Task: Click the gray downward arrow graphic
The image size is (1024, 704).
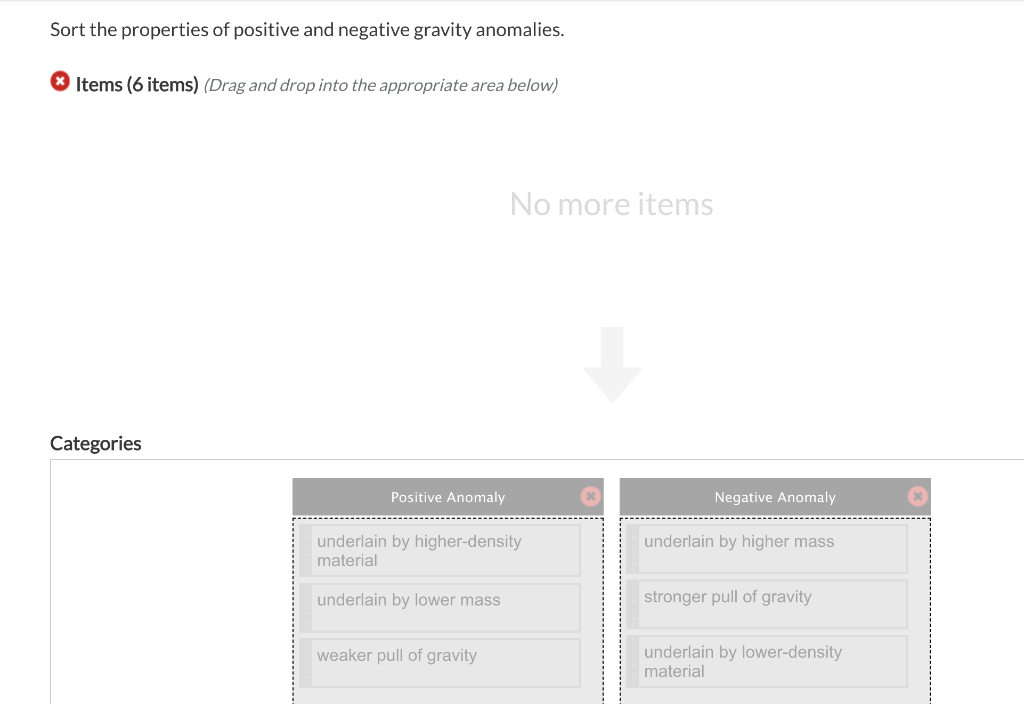Action: click(613, 364)
